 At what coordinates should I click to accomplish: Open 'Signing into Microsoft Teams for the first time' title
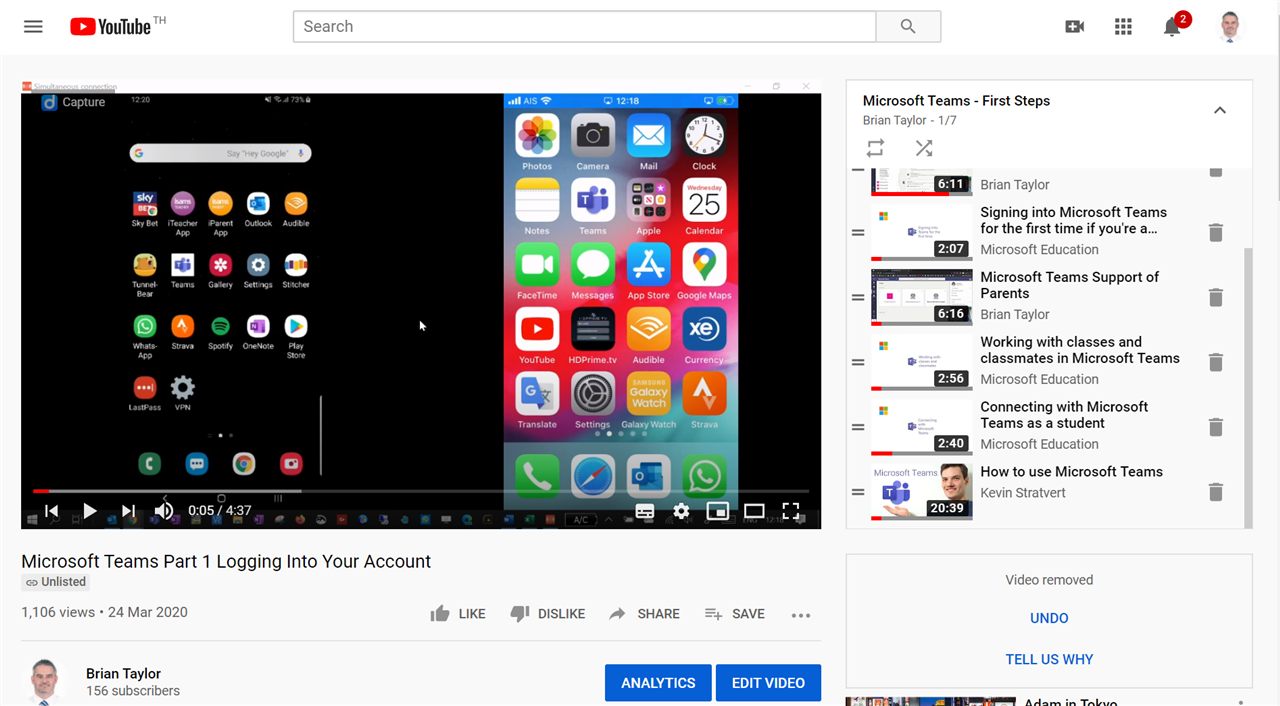click(x=1074, y=220)
